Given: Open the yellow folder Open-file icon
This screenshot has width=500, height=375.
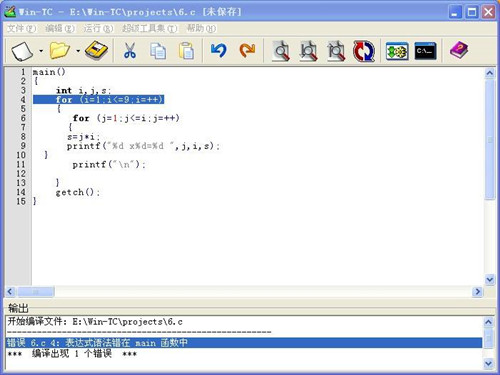Looking at the screenshot, I should [x=60, y=51].
